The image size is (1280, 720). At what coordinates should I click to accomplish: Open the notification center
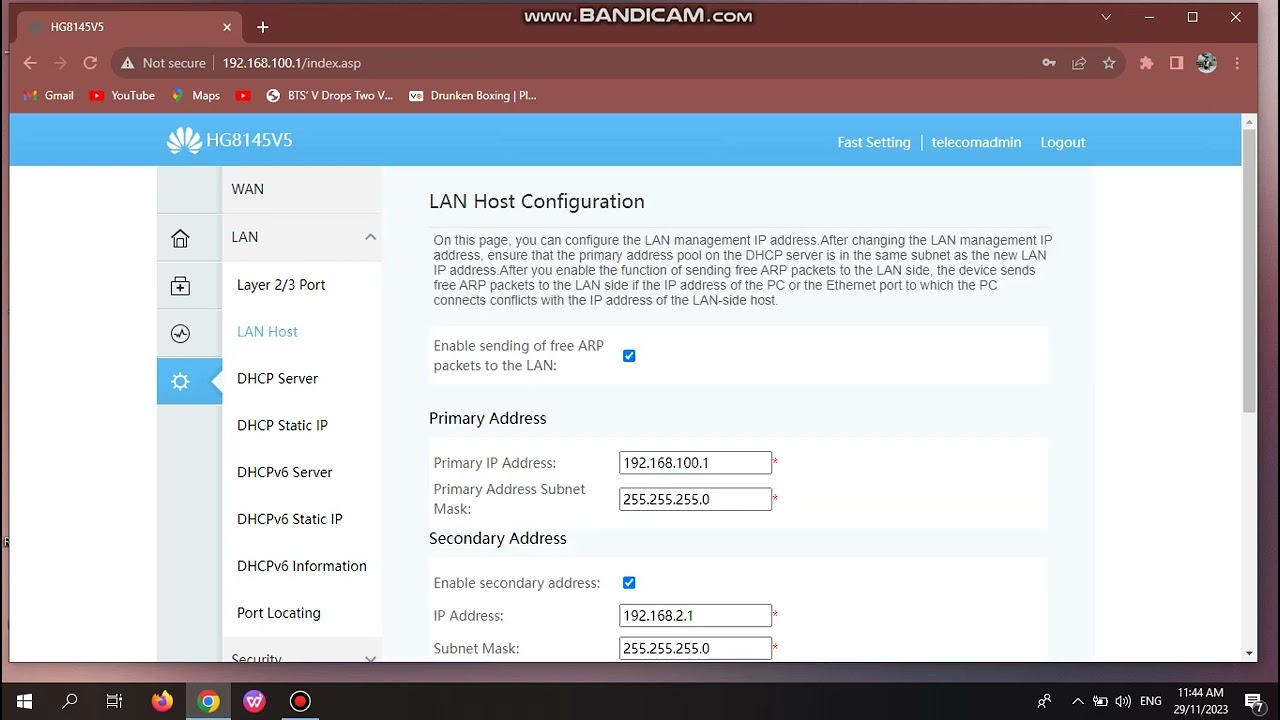[1253, 701]
